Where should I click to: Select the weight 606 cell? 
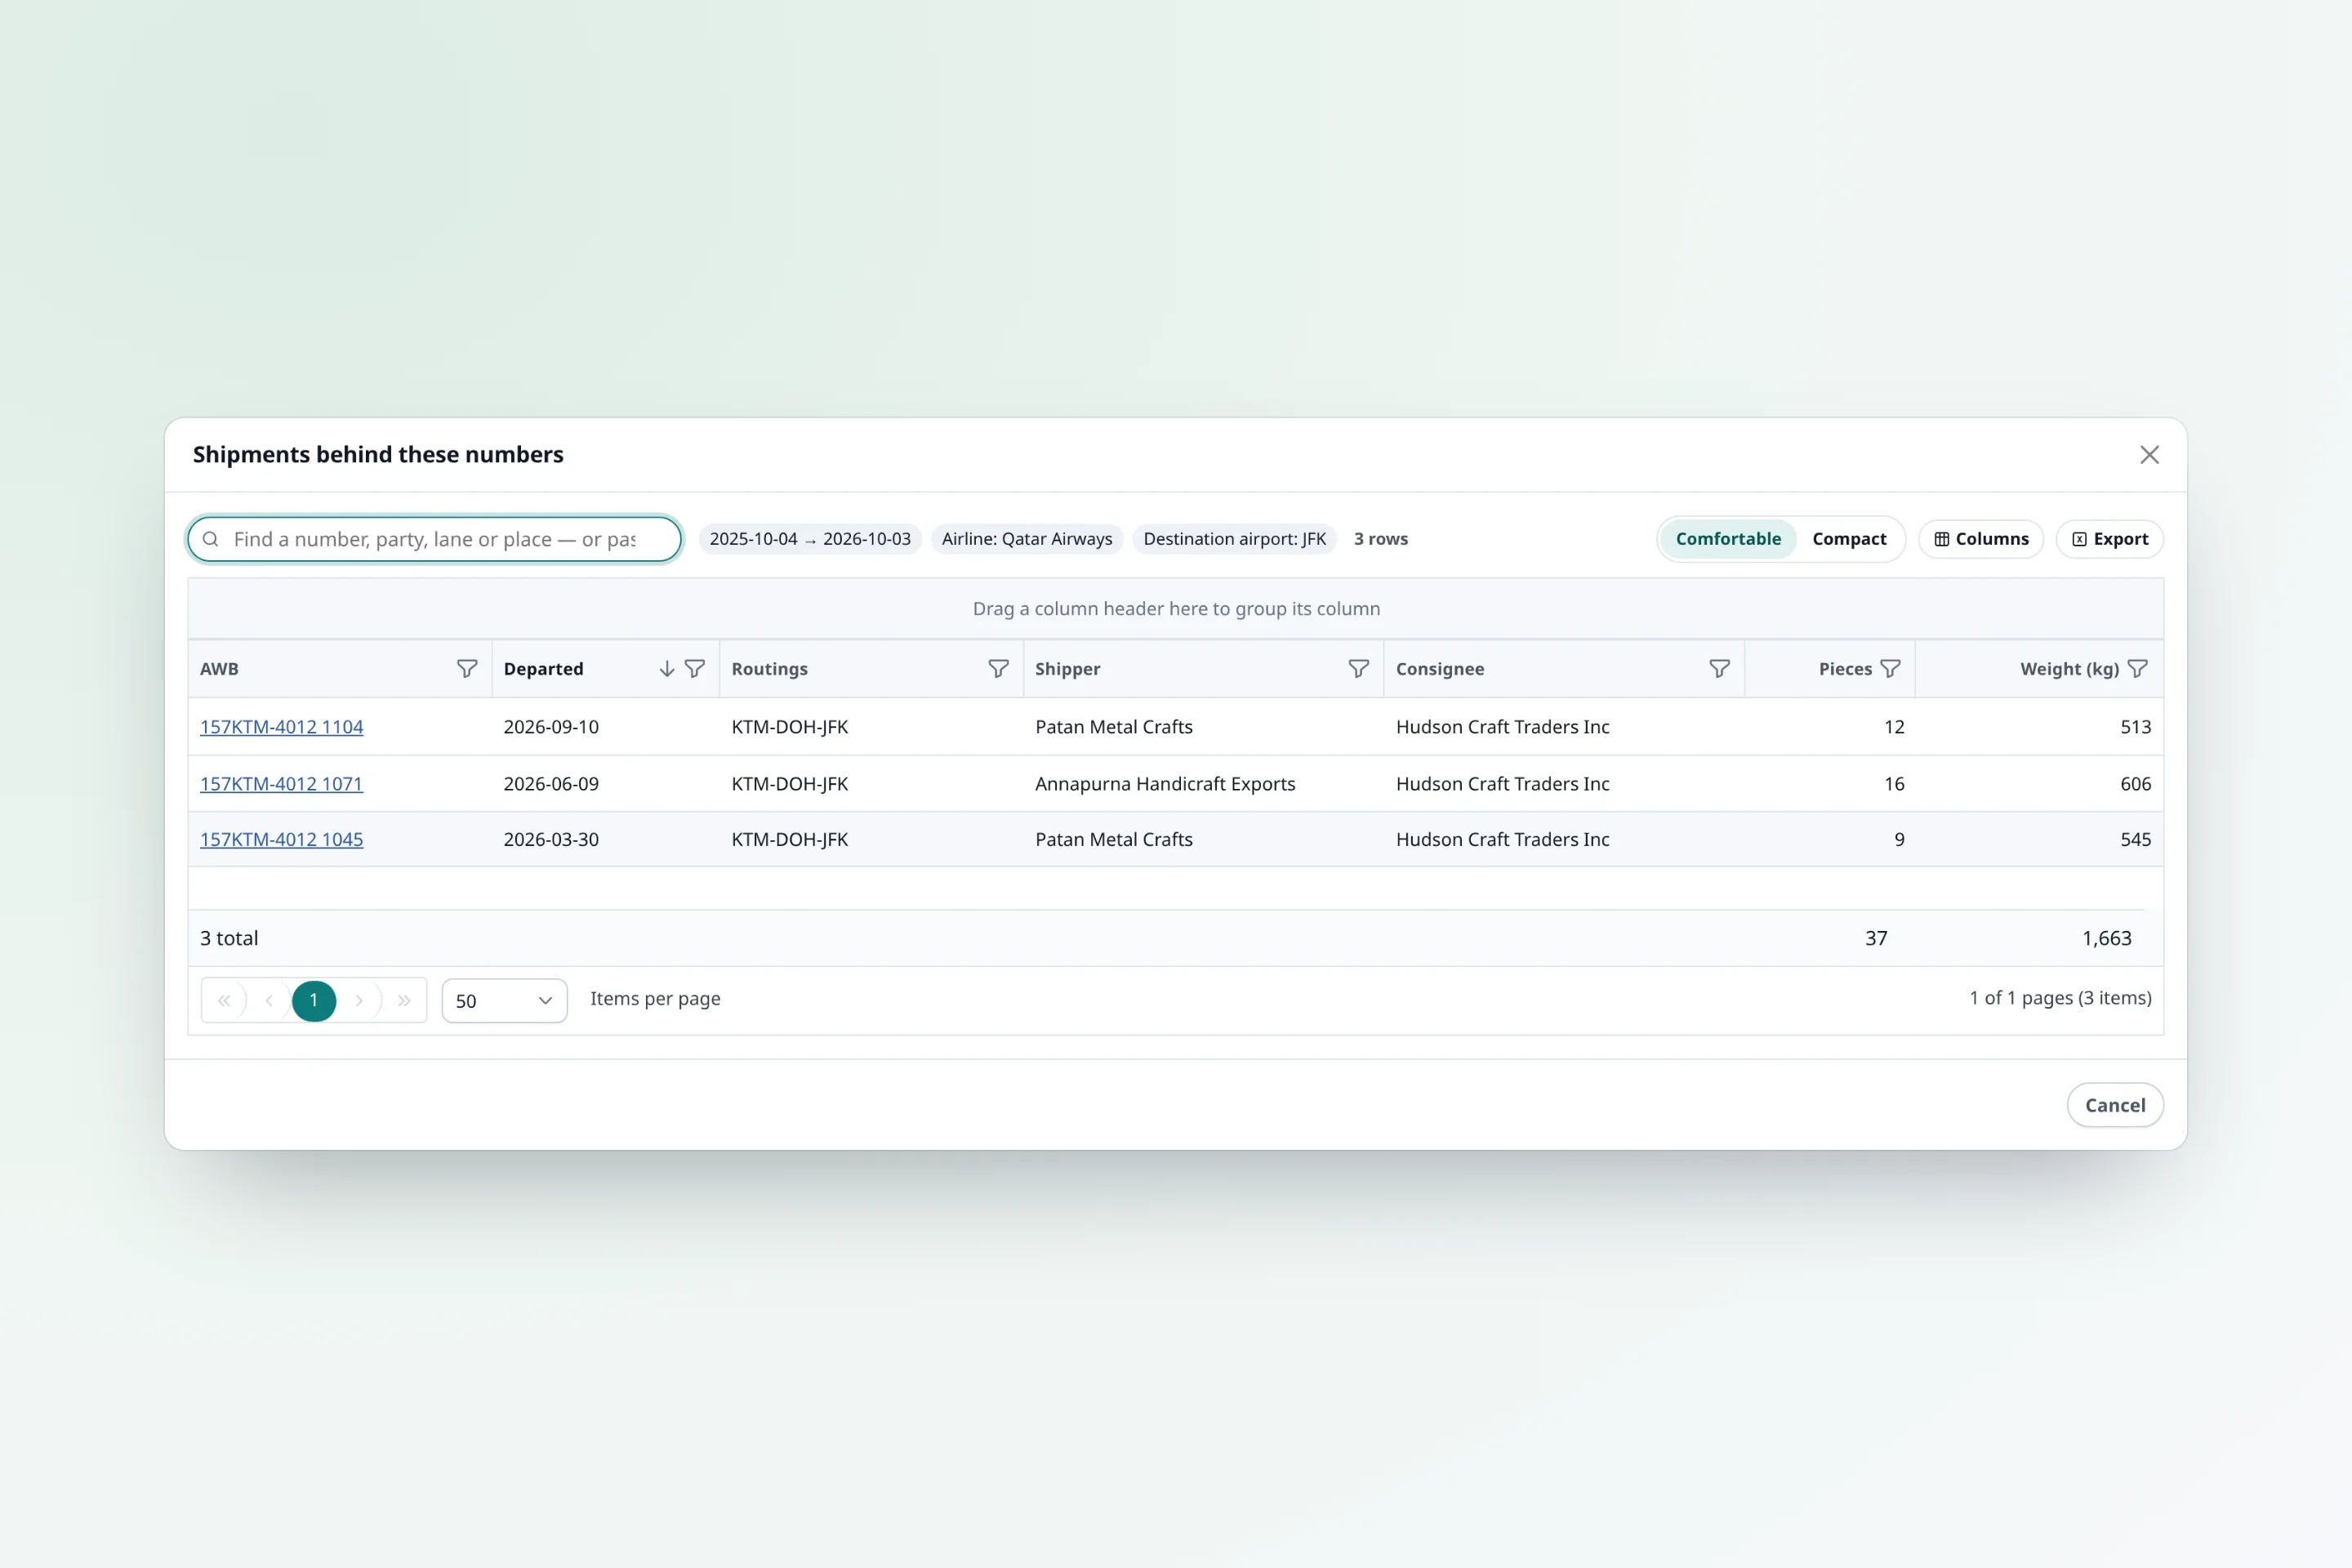pyautogui.click(x=2039, y=784)
